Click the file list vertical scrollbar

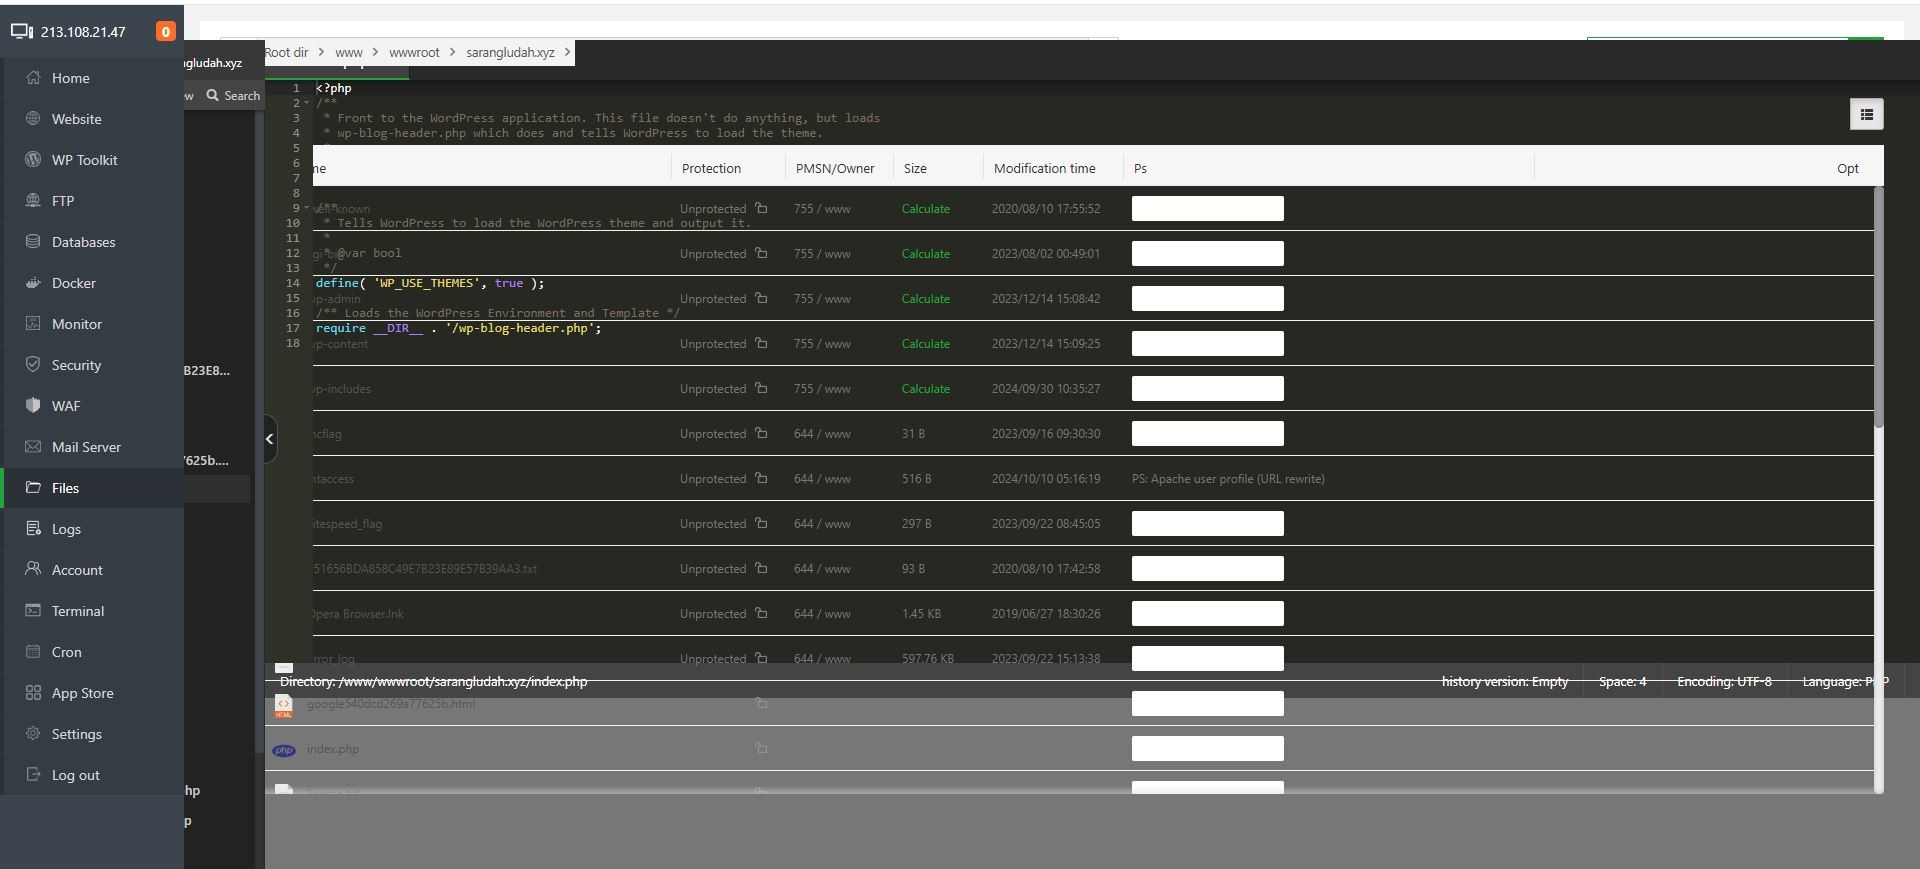click(1878, 308)
